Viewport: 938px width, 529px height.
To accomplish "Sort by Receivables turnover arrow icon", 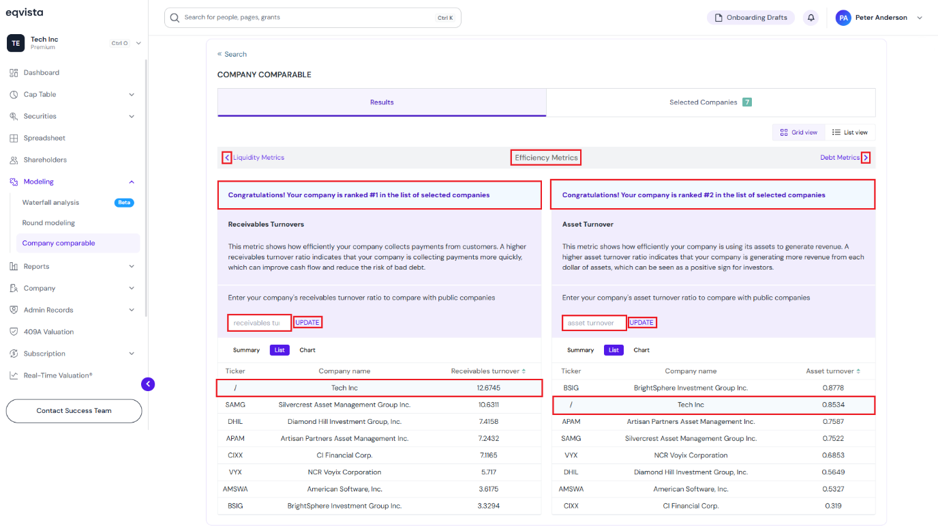I will 524,371.
